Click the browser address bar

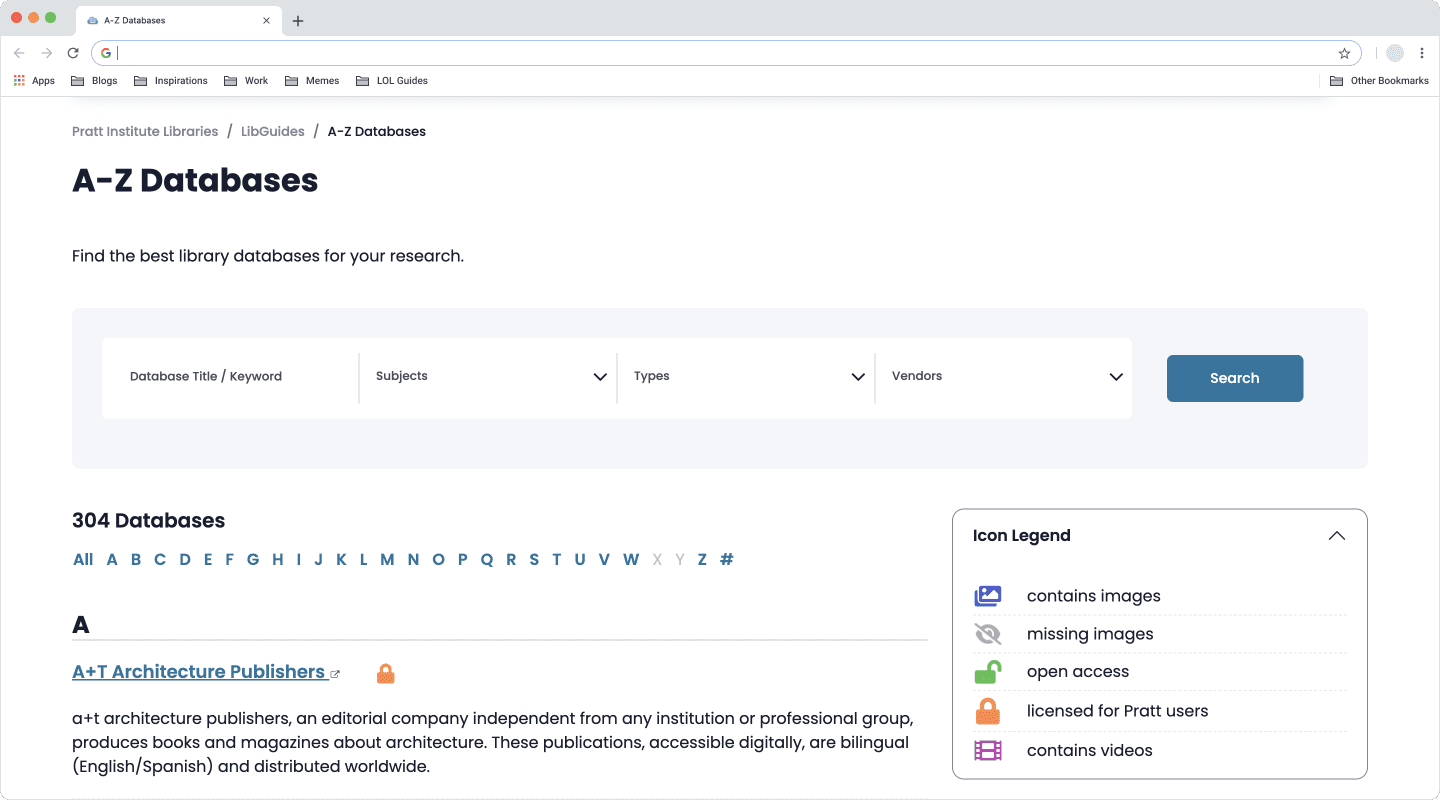726,53
